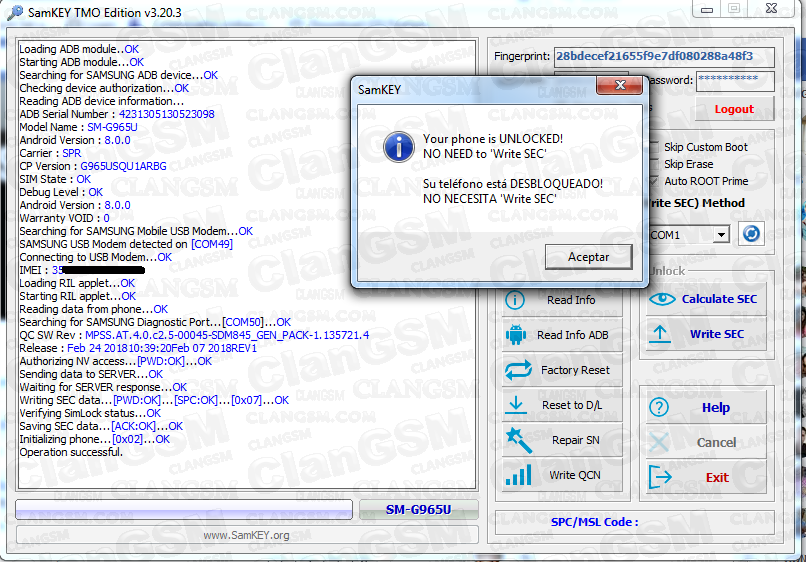Click the masked Password field
The width and height of the screenshot is (806, 562).
735,81
